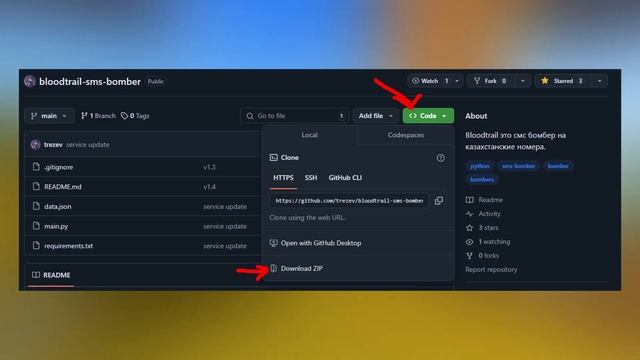The image size is (640, 360).
Task: Click the README.md file icon
Action: pyautogui.click(x=36, y=186)
